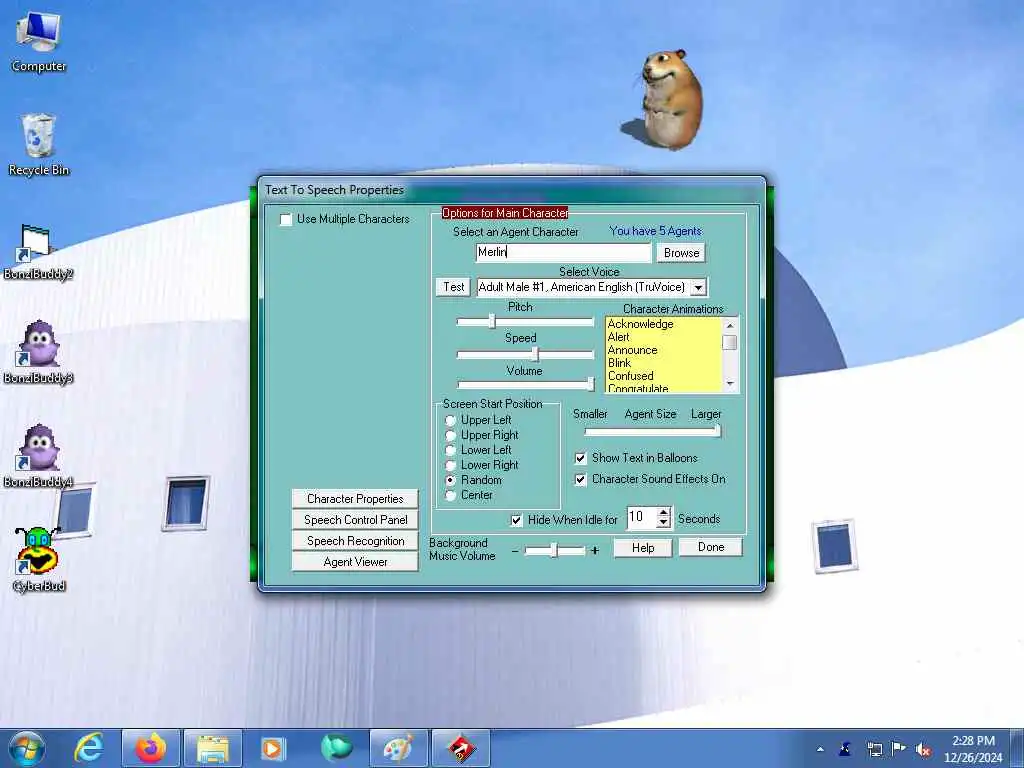Select Lower Left start position
1024x768 pixels.
(x=450, y=451)
